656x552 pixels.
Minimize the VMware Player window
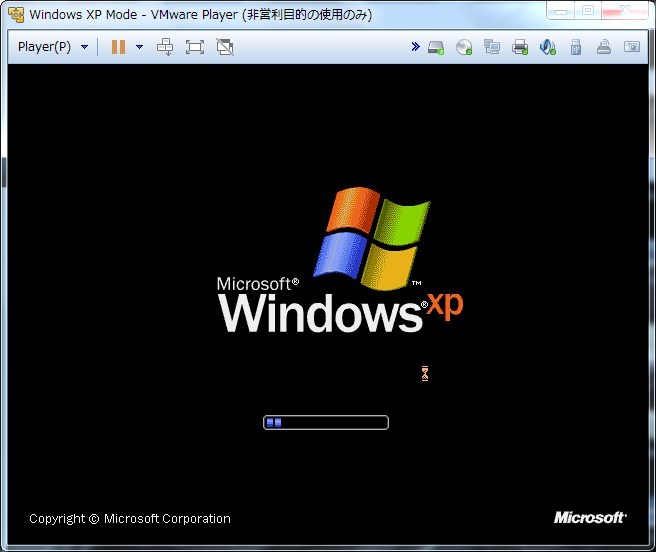click(x=561, y=11)
